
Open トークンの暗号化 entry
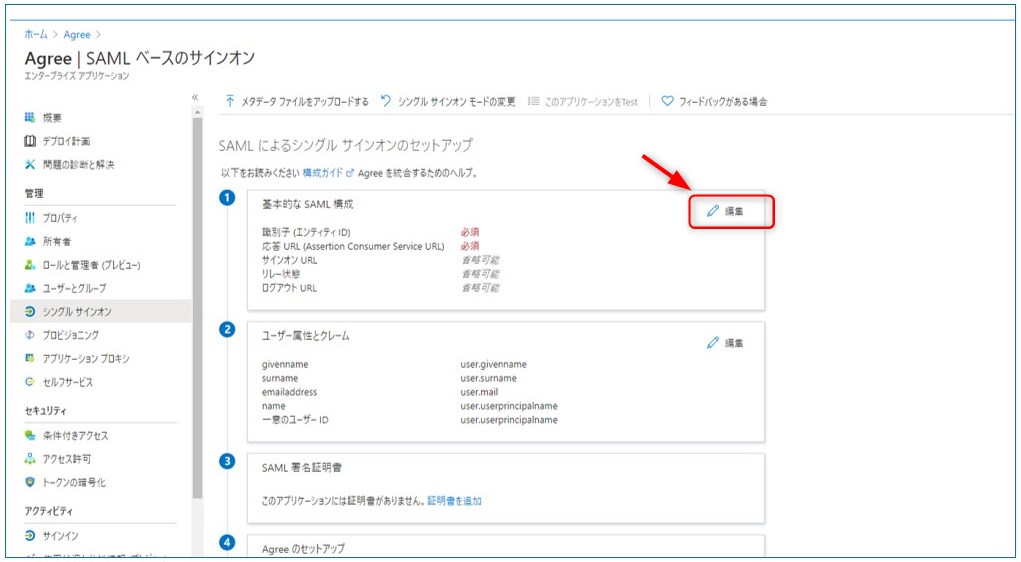74,483
